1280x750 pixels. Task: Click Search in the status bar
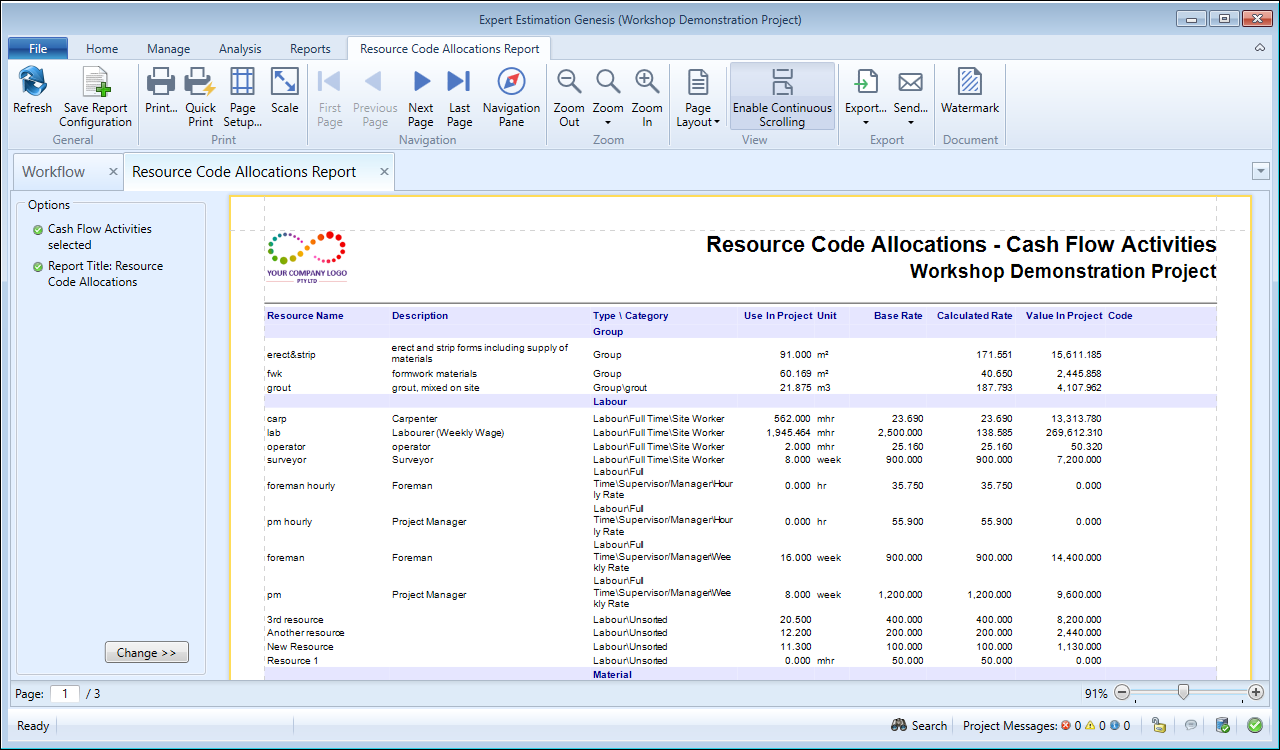click(919, 726)
